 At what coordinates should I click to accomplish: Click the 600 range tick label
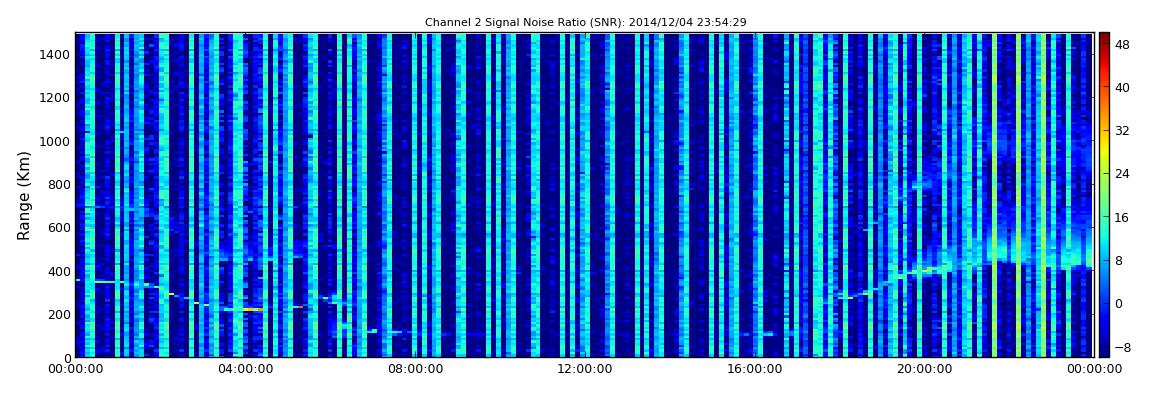(59, 228)
